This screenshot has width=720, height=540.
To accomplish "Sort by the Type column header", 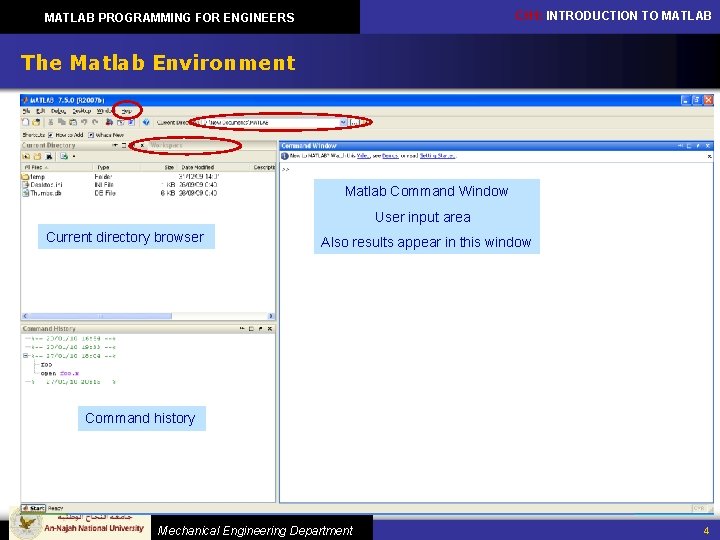I will tap(117, 168).
